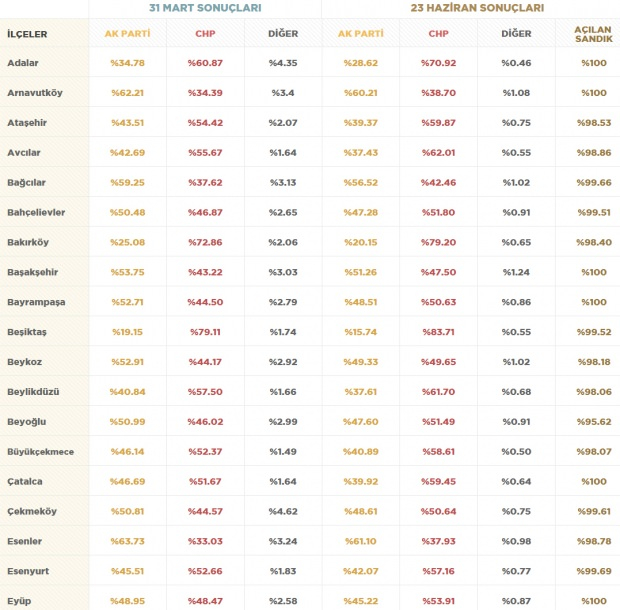Image resolution: width=620 pixels, height=610 pixels.
Task: Click the Diğer header under 23 Haziran
Action: (516, 34)
